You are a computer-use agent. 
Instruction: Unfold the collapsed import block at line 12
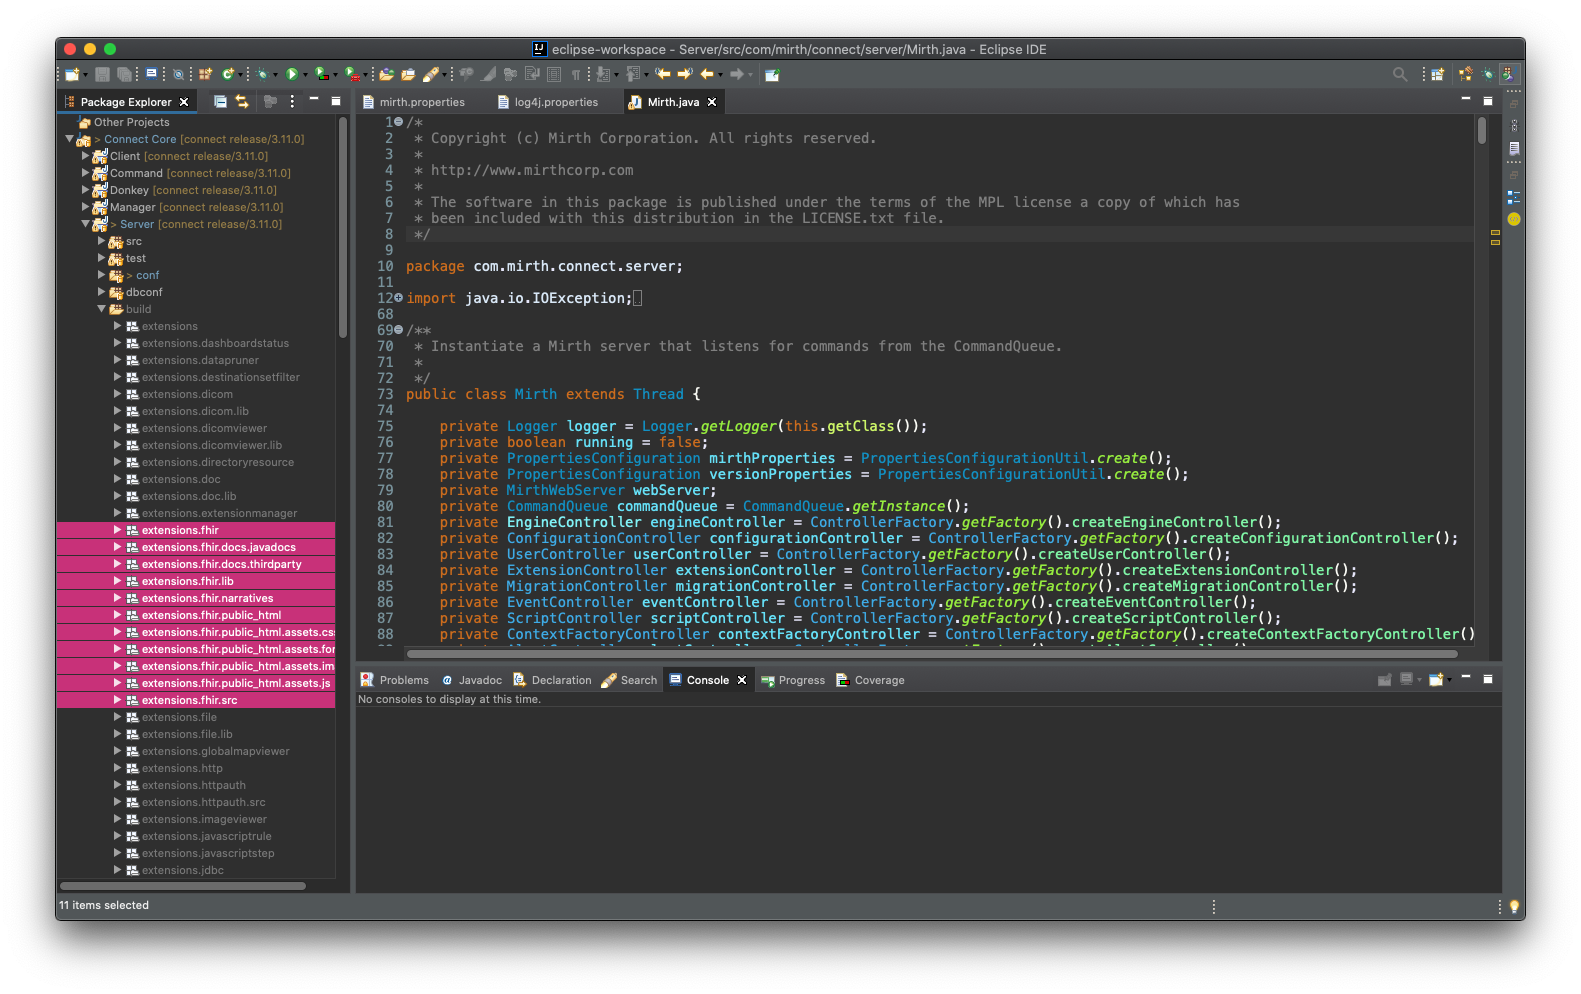(x=399, y=298)
